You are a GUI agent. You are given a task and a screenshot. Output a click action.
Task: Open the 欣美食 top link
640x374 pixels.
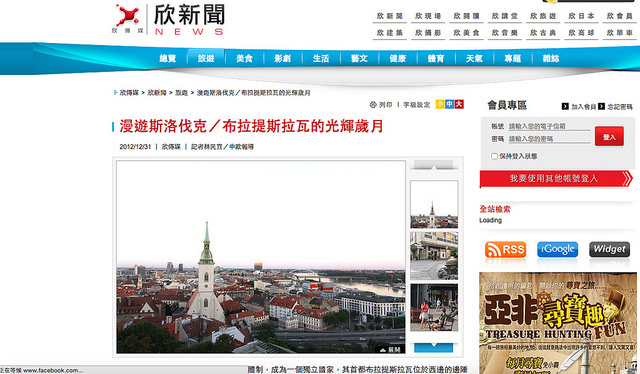(x=466, y=33)
